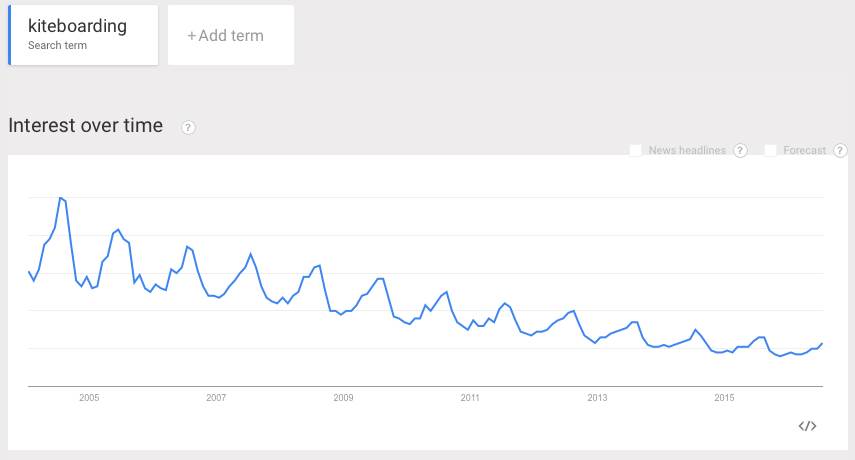This screenshot has width=855, height=460.
Task: Click the end point of the trend line
Action: point(822,344)
